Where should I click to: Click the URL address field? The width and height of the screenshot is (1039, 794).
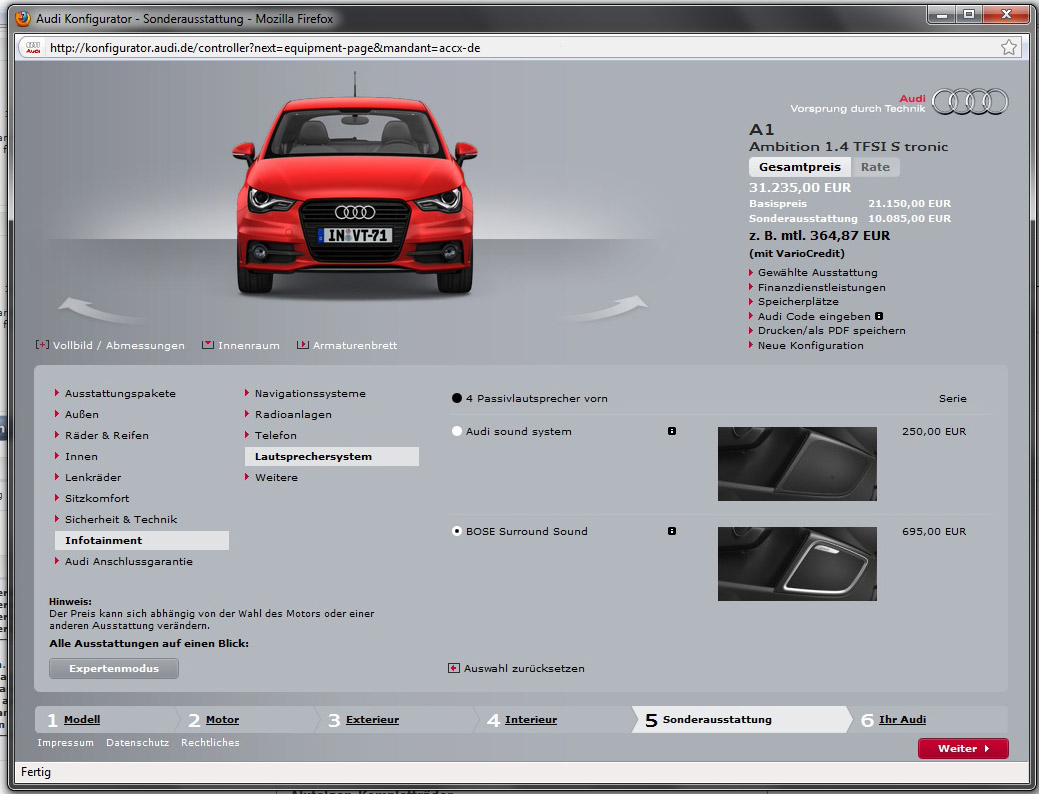(x=517, y=48)
